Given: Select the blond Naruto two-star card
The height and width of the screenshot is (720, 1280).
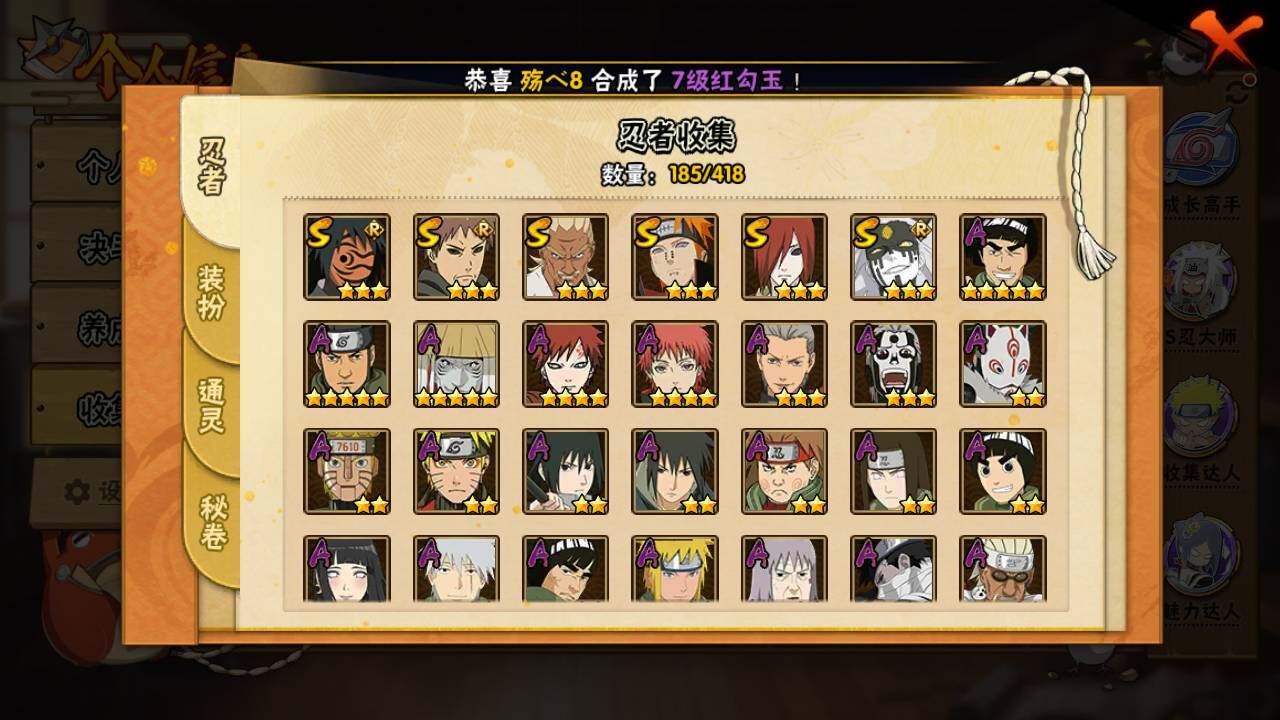Looking at the screenshot, I should [x=456, y=471].
